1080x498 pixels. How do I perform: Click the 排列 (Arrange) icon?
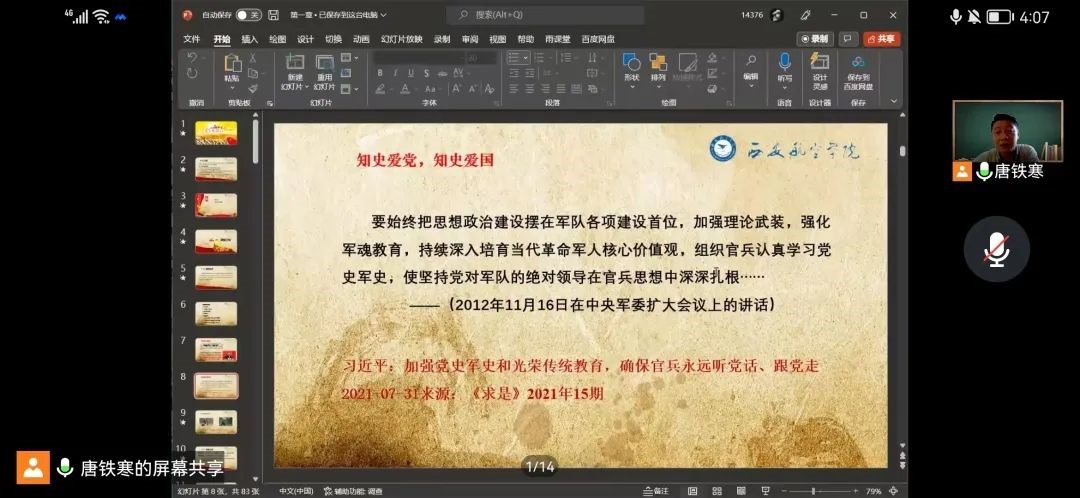tap(658, 63)
